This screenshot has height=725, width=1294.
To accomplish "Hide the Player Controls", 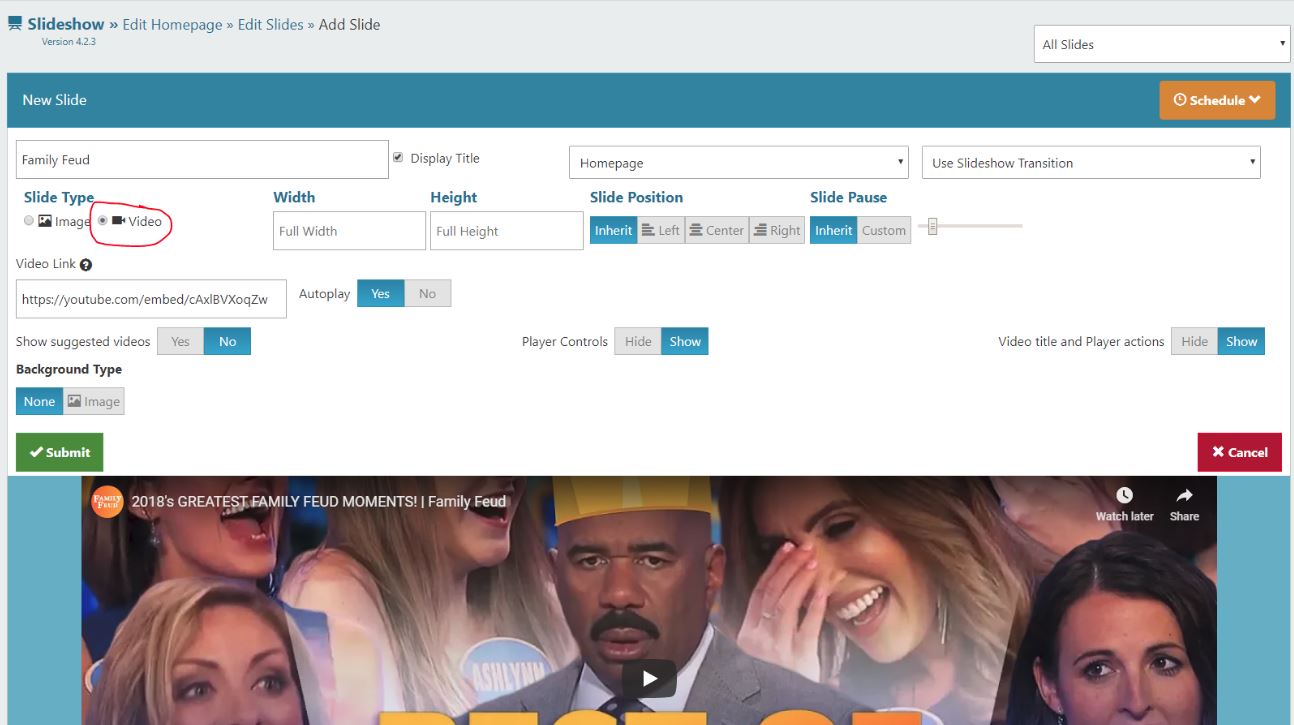I will (638, 341).
